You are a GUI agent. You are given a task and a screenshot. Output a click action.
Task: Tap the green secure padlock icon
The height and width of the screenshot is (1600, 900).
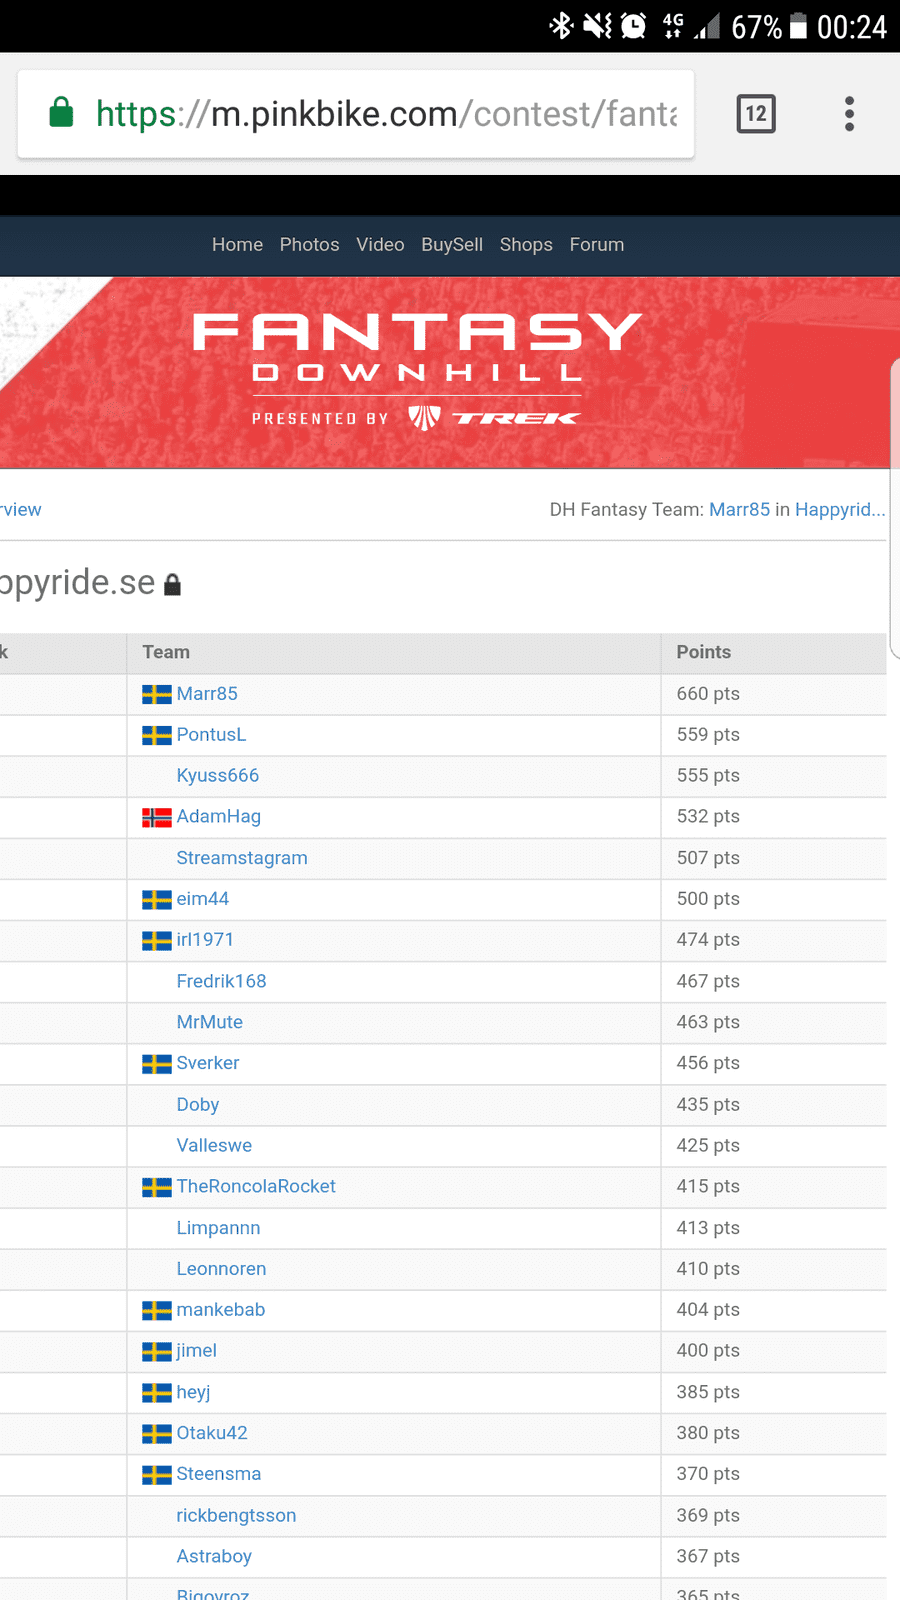[x=61, y=112]
